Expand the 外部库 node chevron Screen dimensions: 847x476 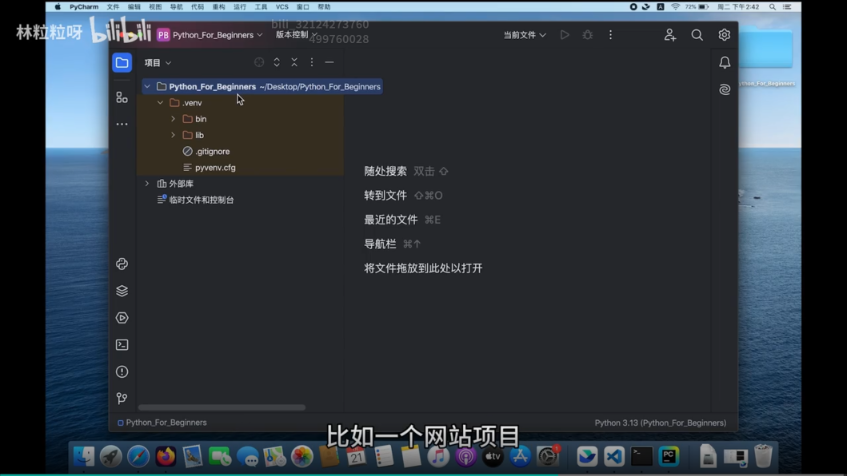[x=147, y=184]
